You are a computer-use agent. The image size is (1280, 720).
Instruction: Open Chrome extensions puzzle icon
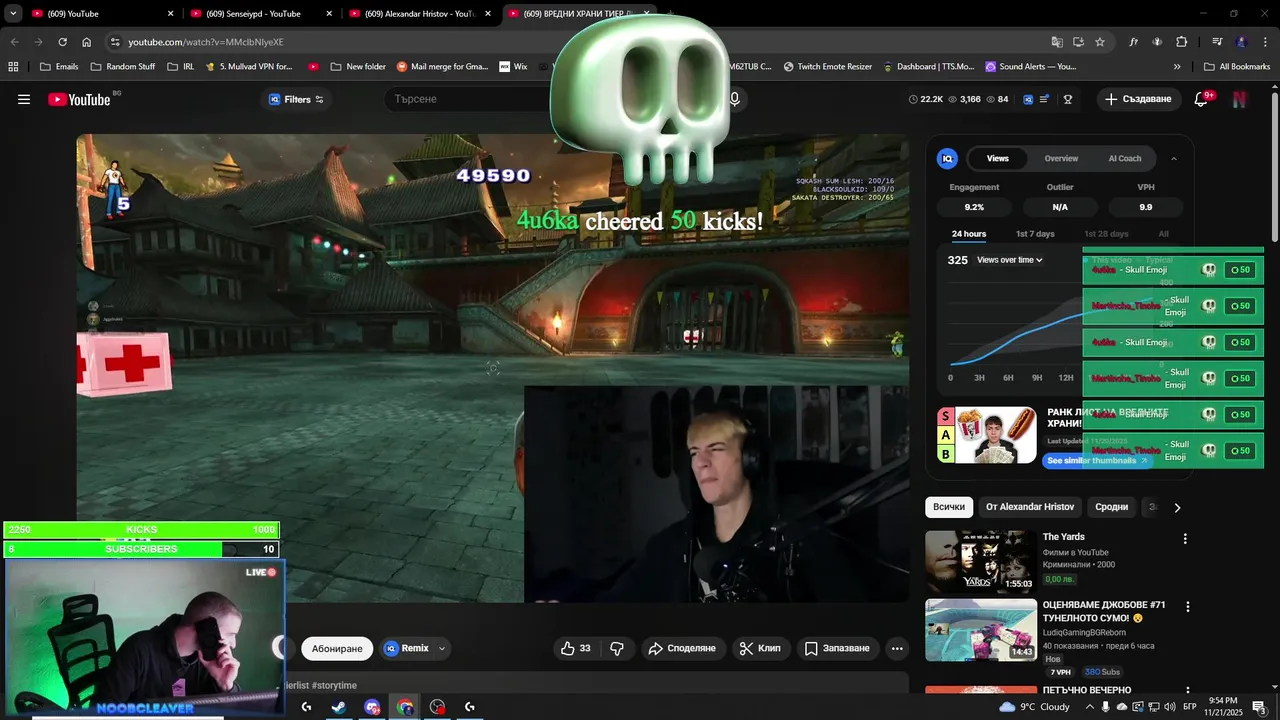point(1181,42)
